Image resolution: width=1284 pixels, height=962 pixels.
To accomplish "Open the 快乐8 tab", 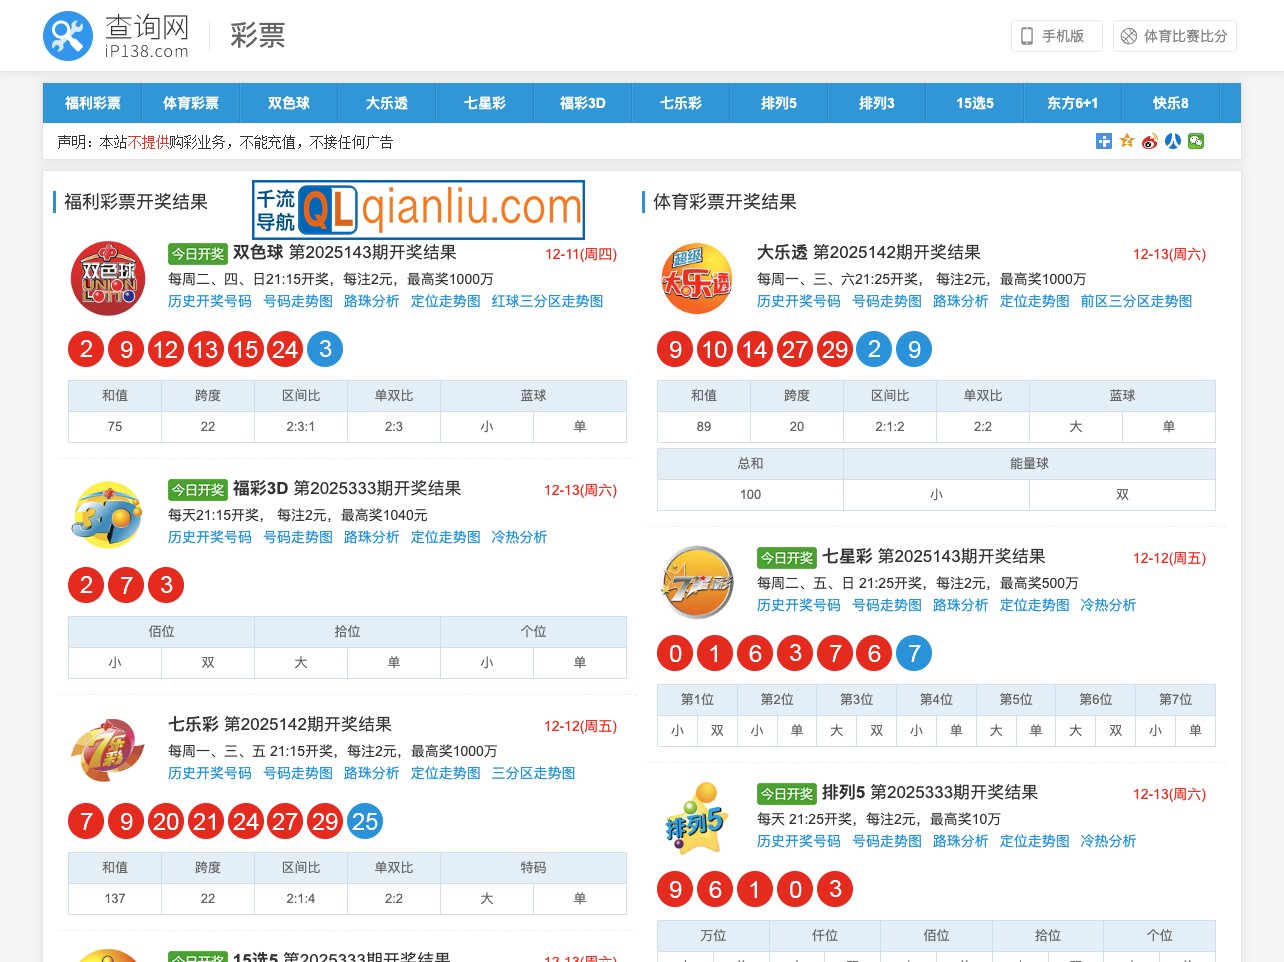I will tap(1170, 102).
